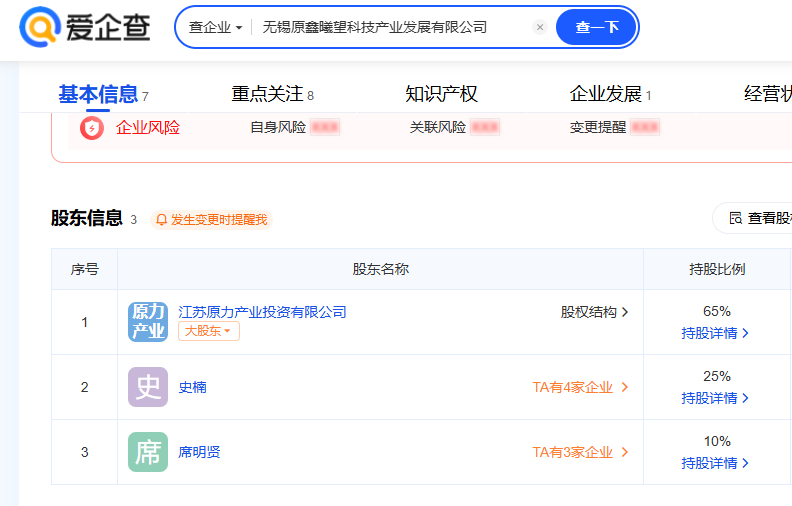Open the 查企业 search type dropdown
Viewport: 792px width, 506px height.
point(216,27)
